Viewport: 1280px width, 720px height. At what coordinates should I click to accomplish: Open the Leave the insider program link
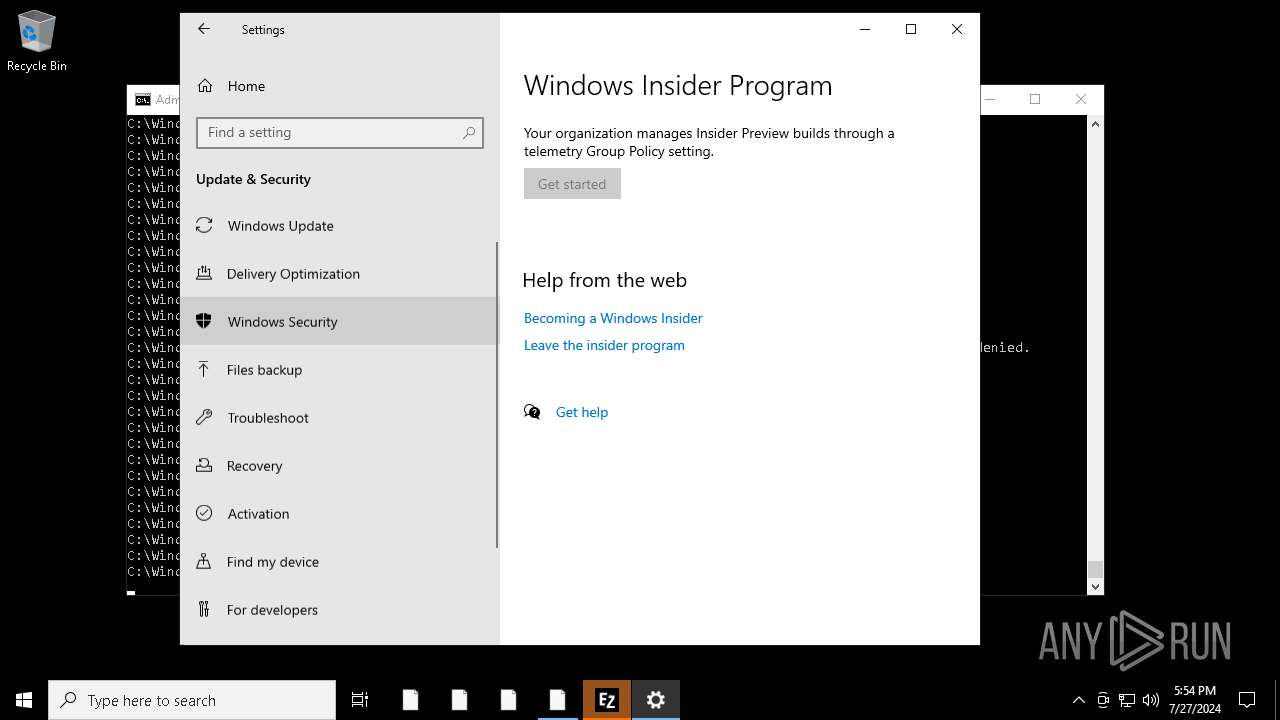coord(604,345)
